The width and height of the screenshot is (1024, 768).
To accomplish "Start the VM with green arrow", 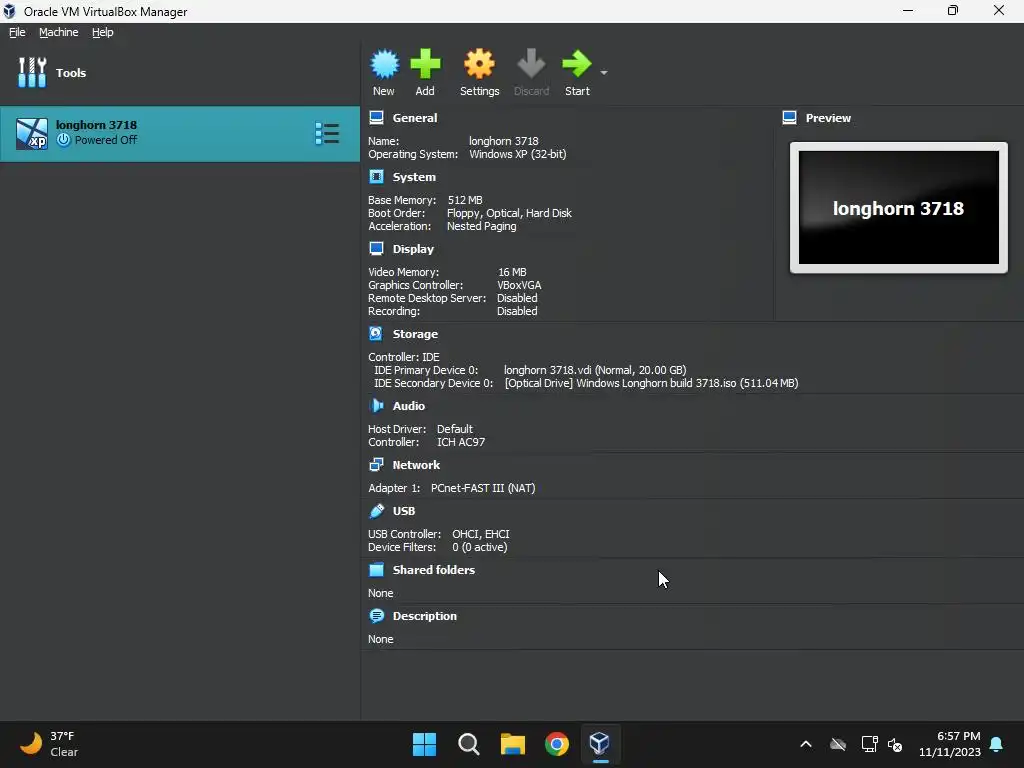I will (577, 64).
